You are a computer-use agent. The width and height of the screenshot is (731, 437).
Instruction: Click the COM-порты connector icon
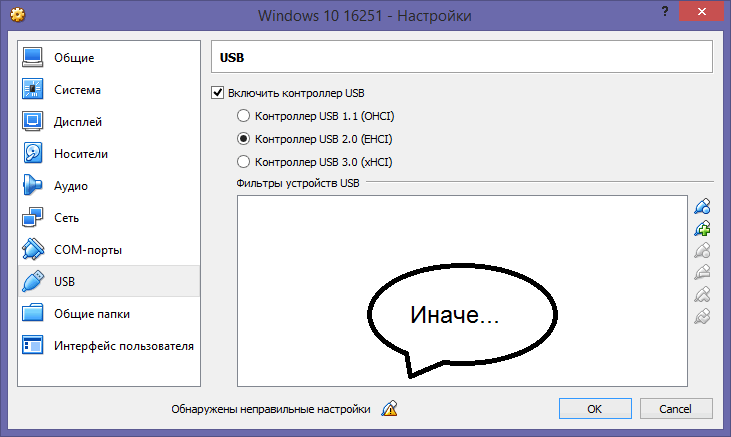(33, 250)
